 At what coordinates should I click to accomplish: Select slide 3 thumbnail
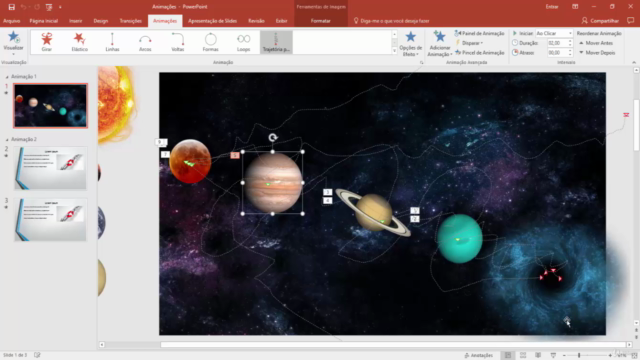pos(51,220)
